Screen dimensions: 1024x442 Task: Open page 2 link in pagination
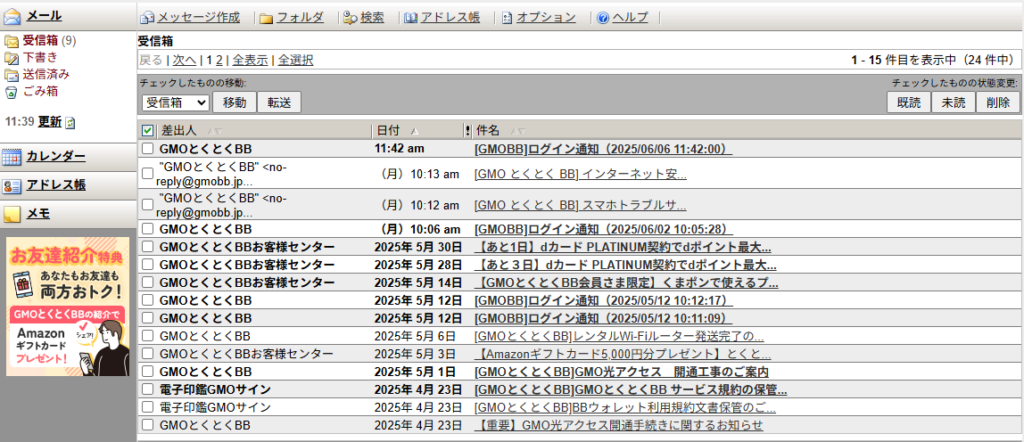219,61
